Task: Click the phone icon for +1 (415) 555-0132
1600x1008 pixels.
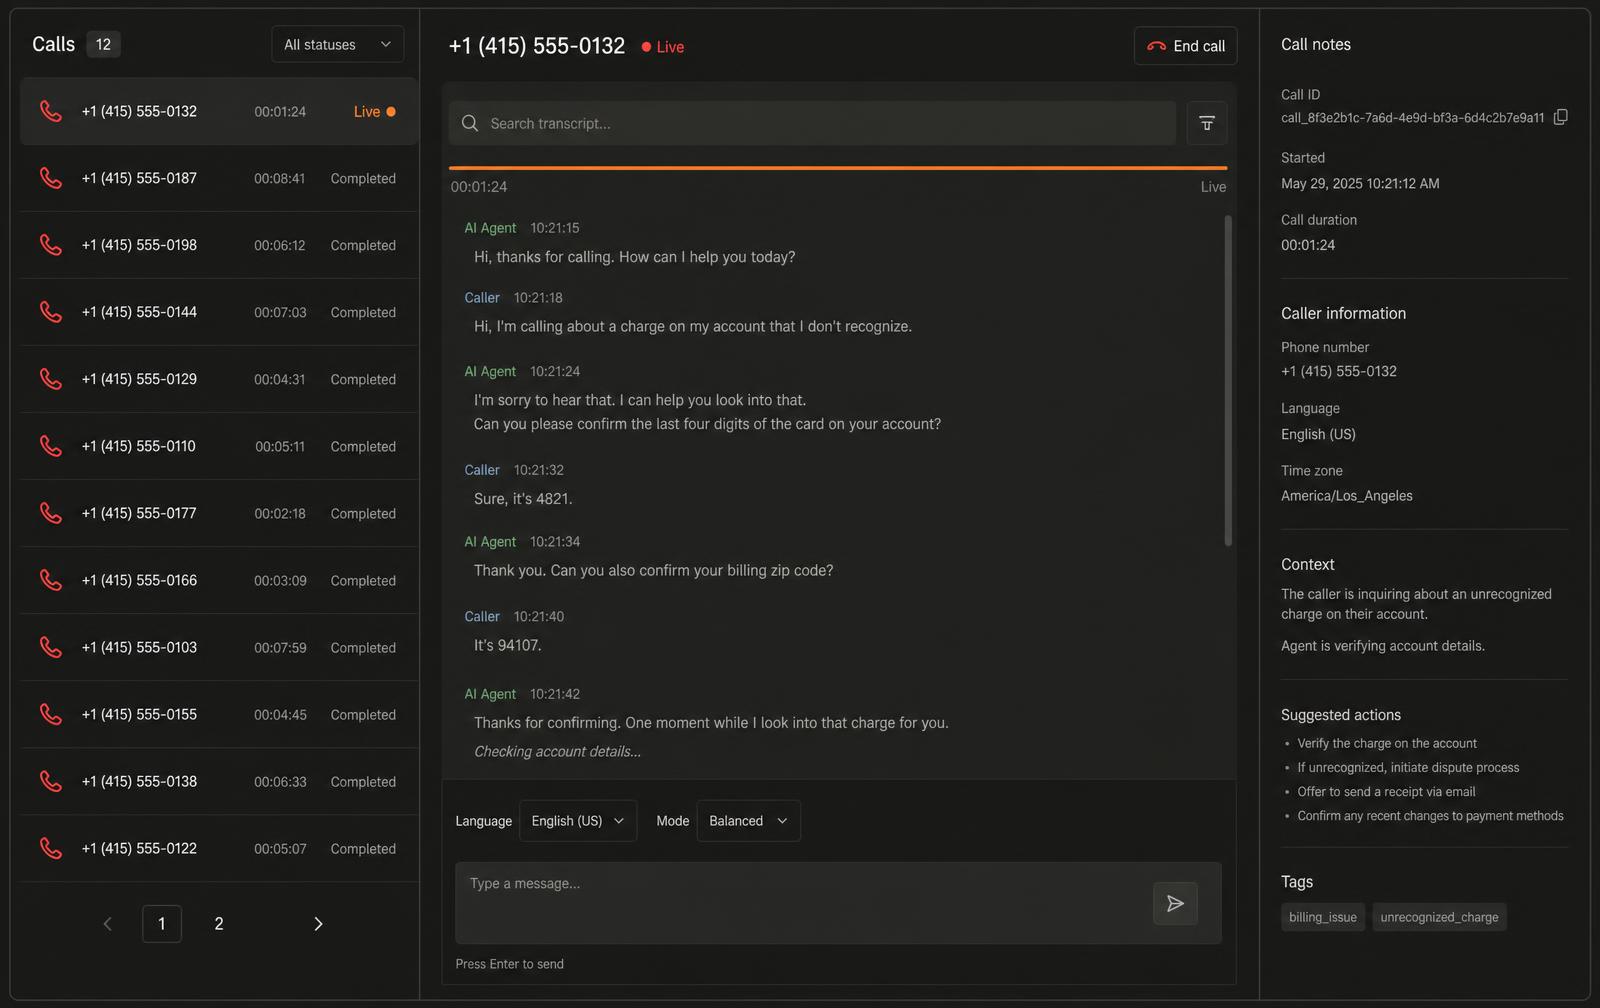Action: (x=50, y=111)
